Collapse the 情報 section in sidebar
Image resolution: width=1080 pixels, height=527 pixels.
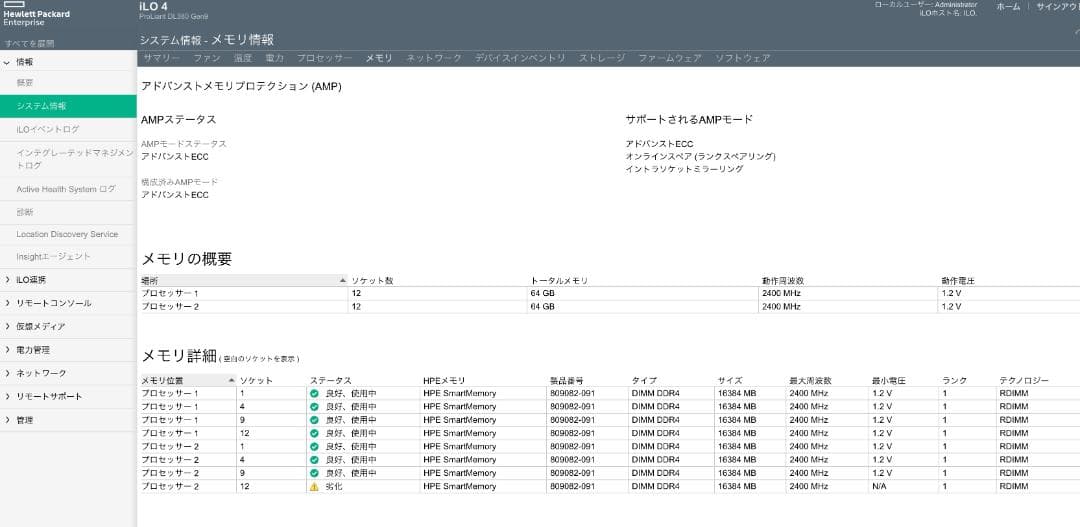[x=7, y=62]
